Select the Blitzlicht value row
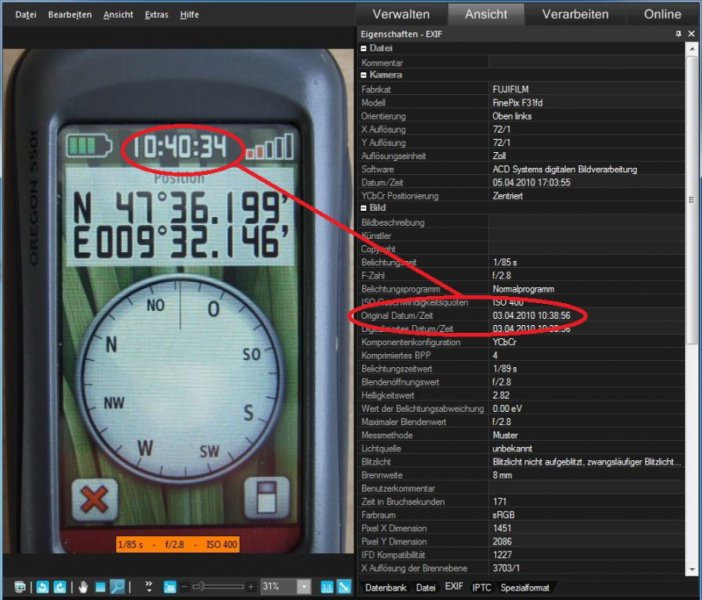Screen dimensions: 702x600 [587, 462]
